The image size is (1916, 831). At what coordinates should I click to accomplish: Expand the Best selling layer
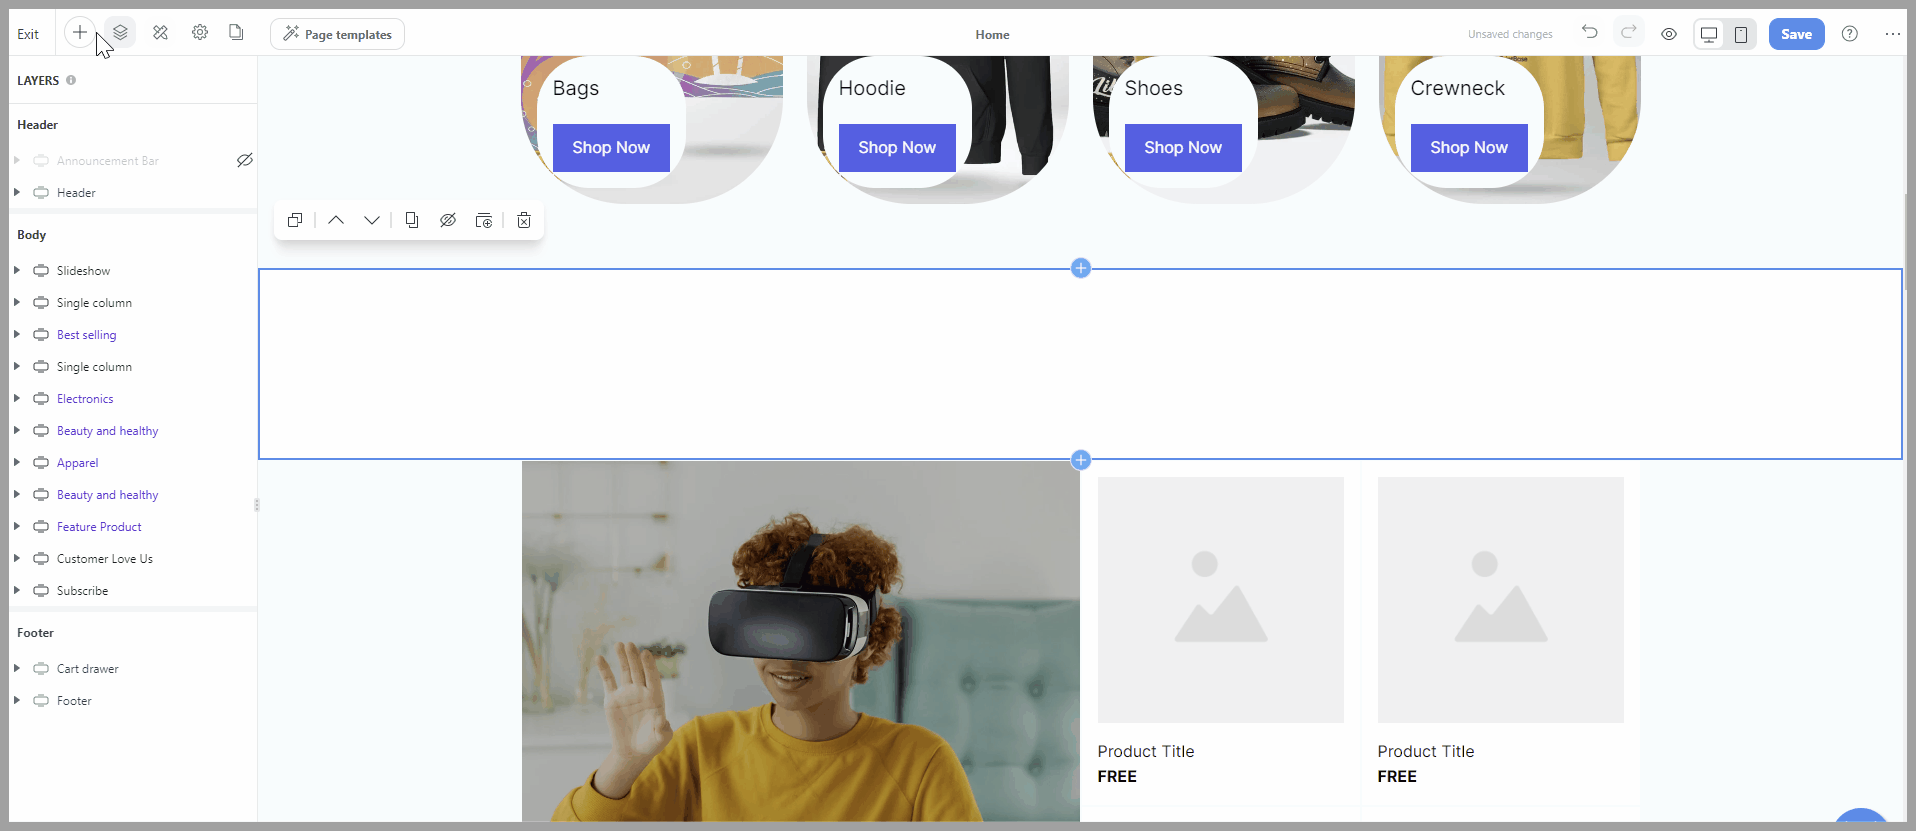click(x=17, y=334)
